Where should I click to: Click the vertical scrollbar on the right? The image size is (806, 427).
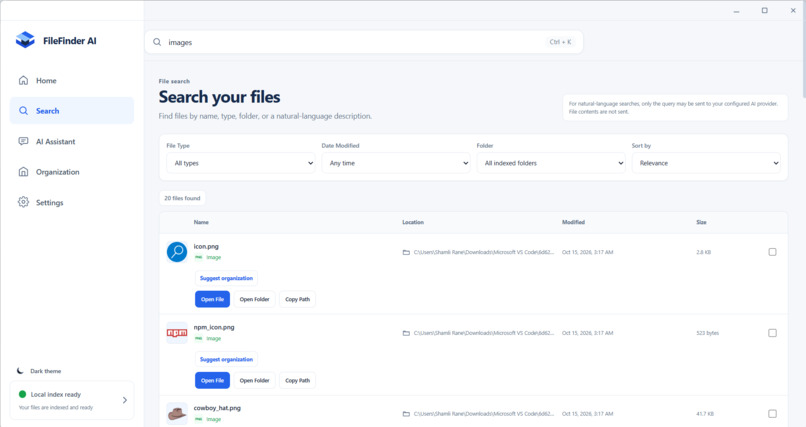click(803, 49)
